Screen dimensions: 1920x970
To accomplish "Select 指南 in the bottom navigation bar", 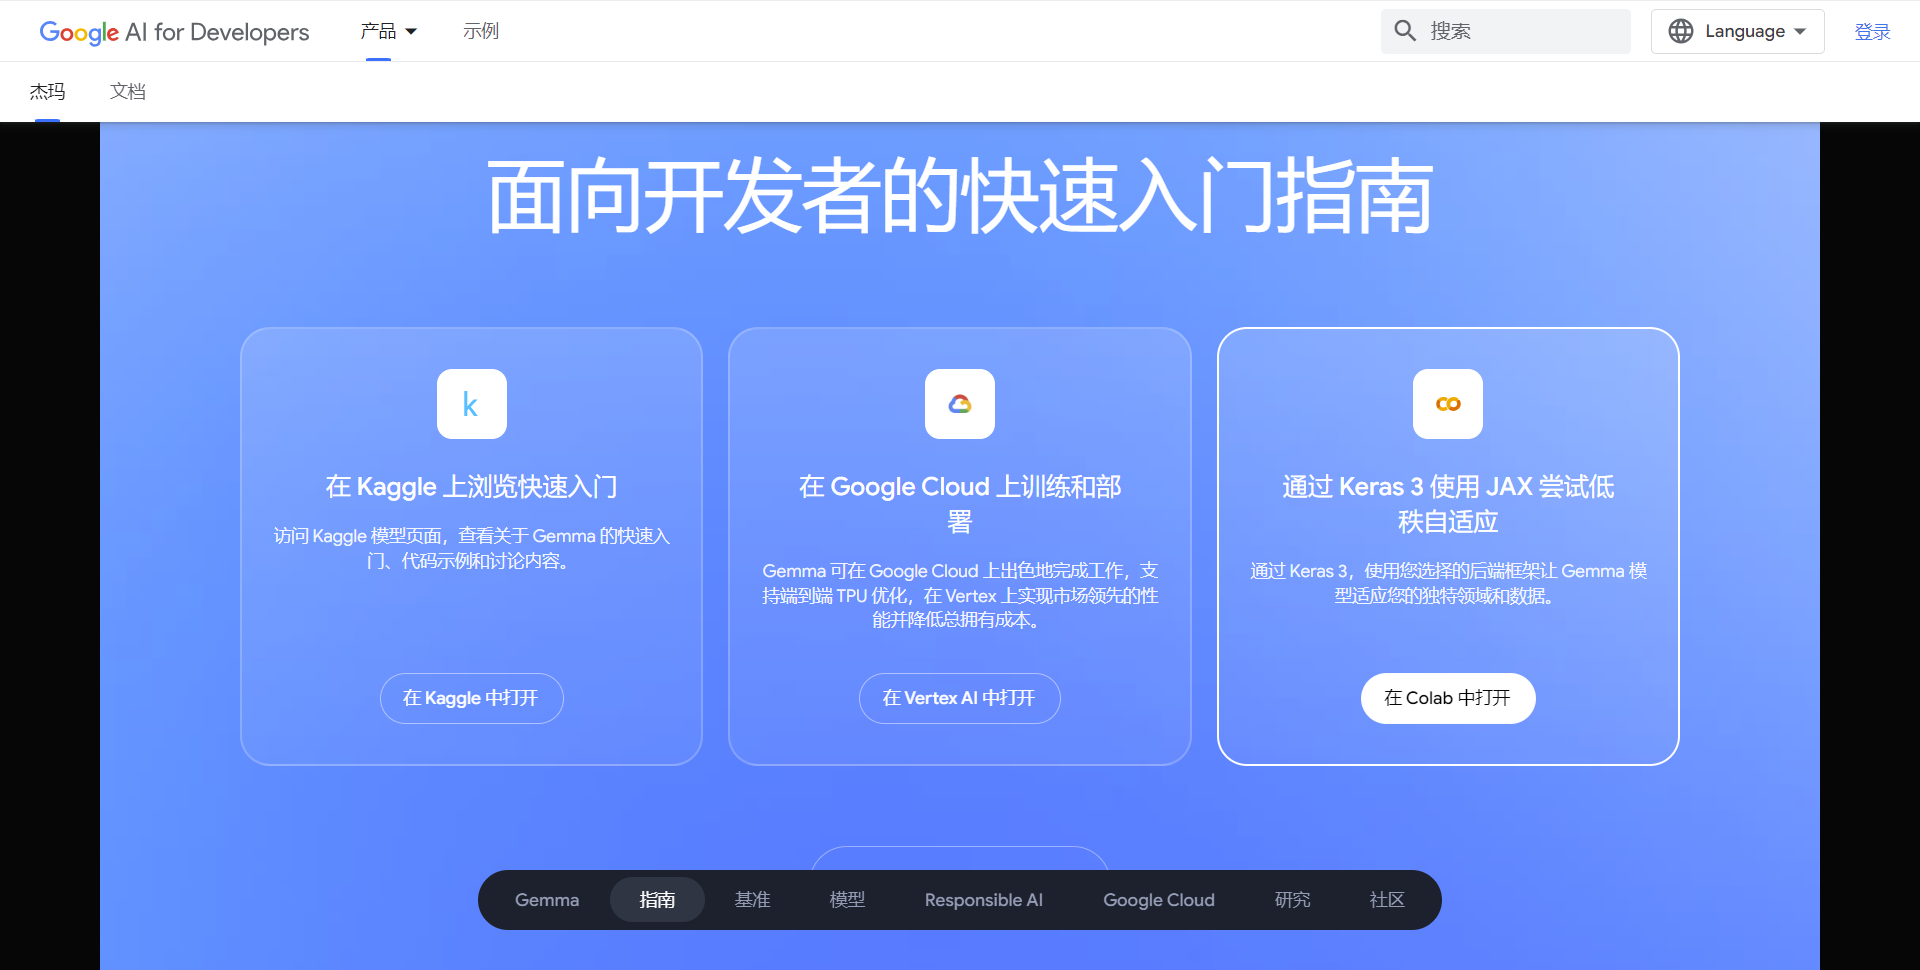I will click(657, 900).
